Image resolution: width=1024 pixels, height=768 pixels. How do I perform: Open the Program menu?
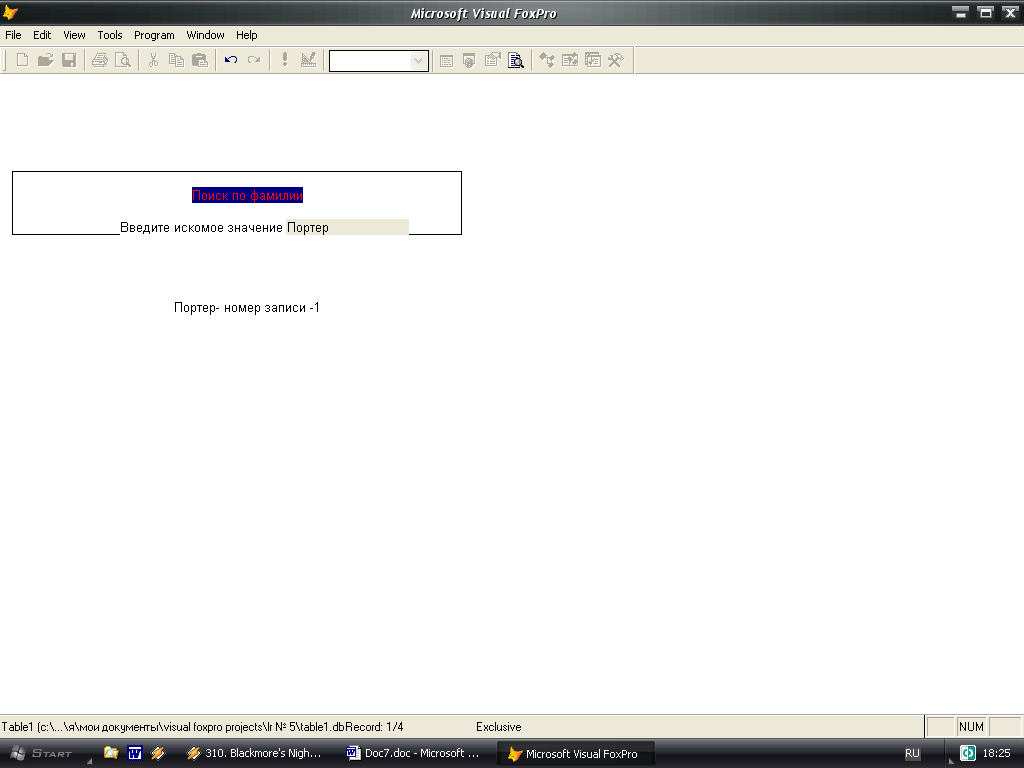click(x=154, y=35)
